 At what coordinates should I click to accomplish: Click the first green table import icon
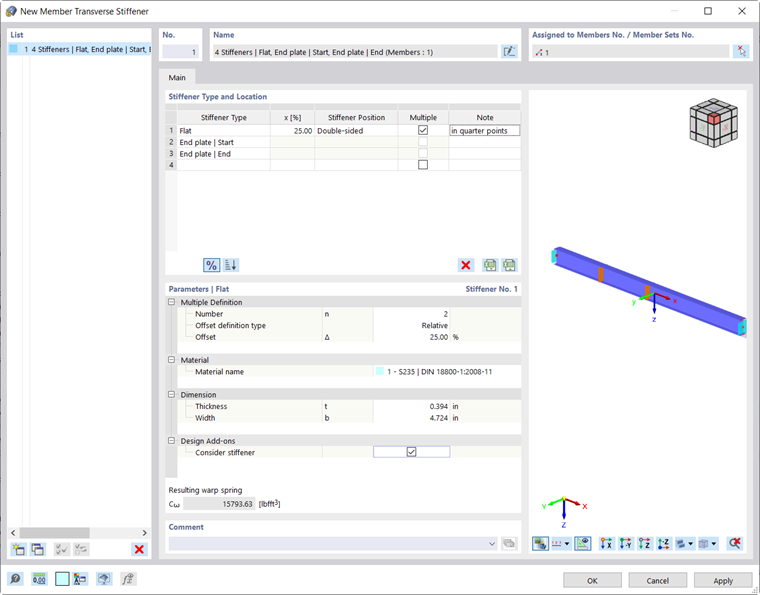point(490,265)
